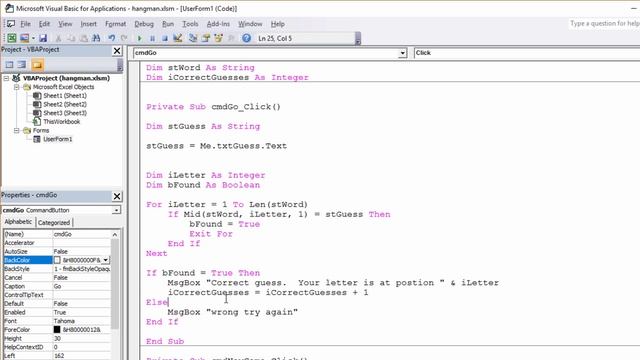Screen dimensions: 640x360
Task: Open Find with the binoculars icon
Action: 96,38
